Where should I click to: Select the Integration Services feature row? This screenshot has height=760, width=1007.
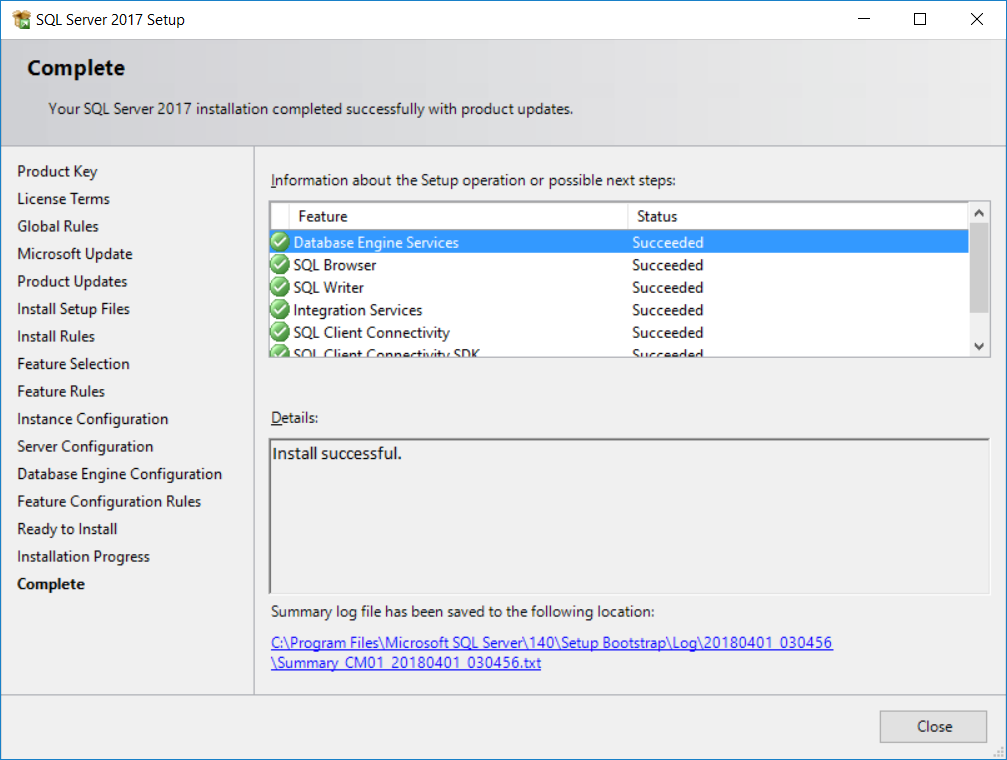click(619, 310)
